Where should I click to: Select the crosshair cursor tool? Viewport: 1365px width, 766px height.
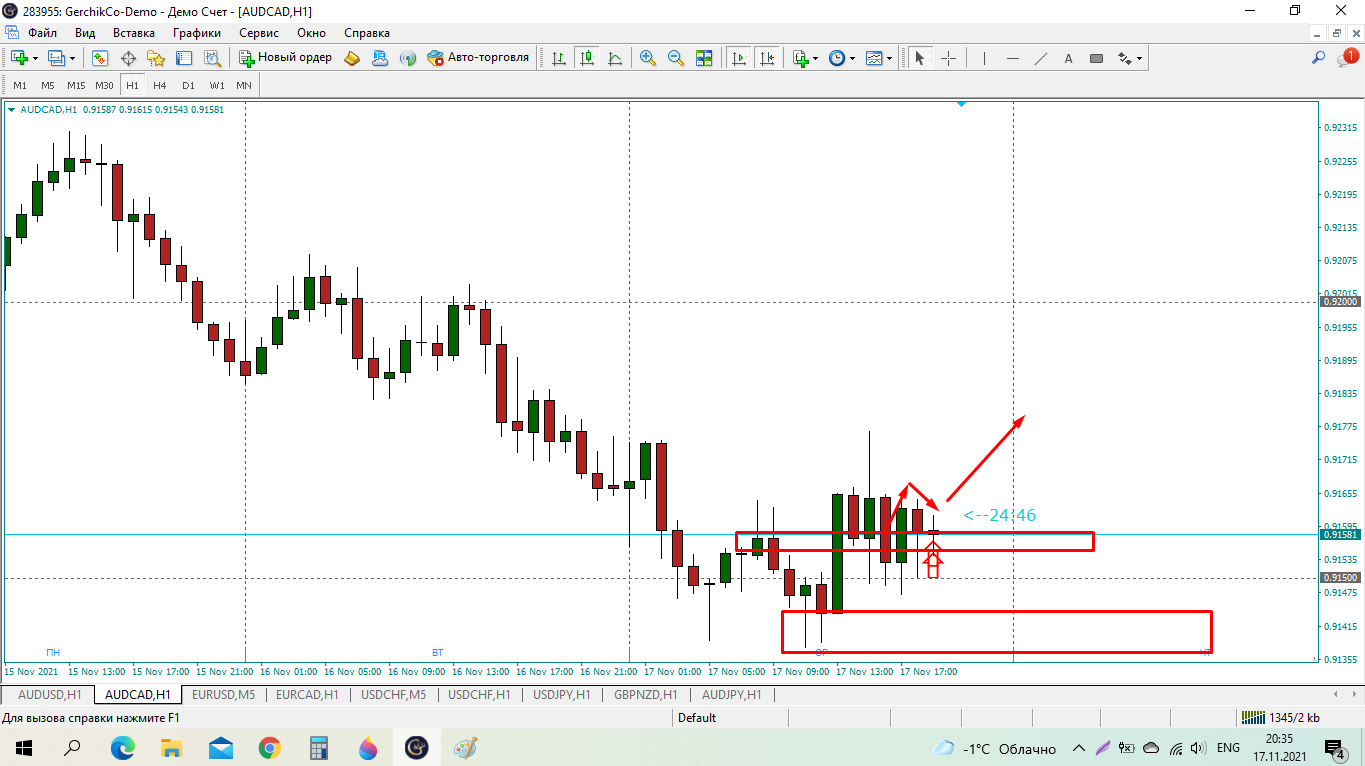pyautogui.click(x=948, y=58)
